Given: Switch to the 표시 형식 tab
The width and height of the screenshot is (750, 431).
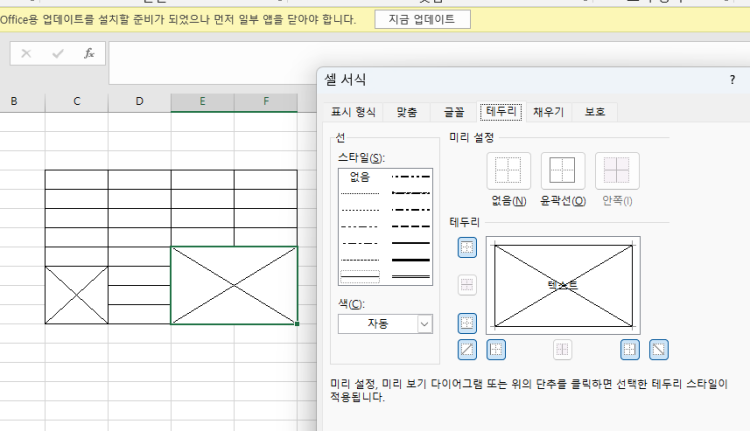Looking at the screenshot, I should tap(353, 112).
